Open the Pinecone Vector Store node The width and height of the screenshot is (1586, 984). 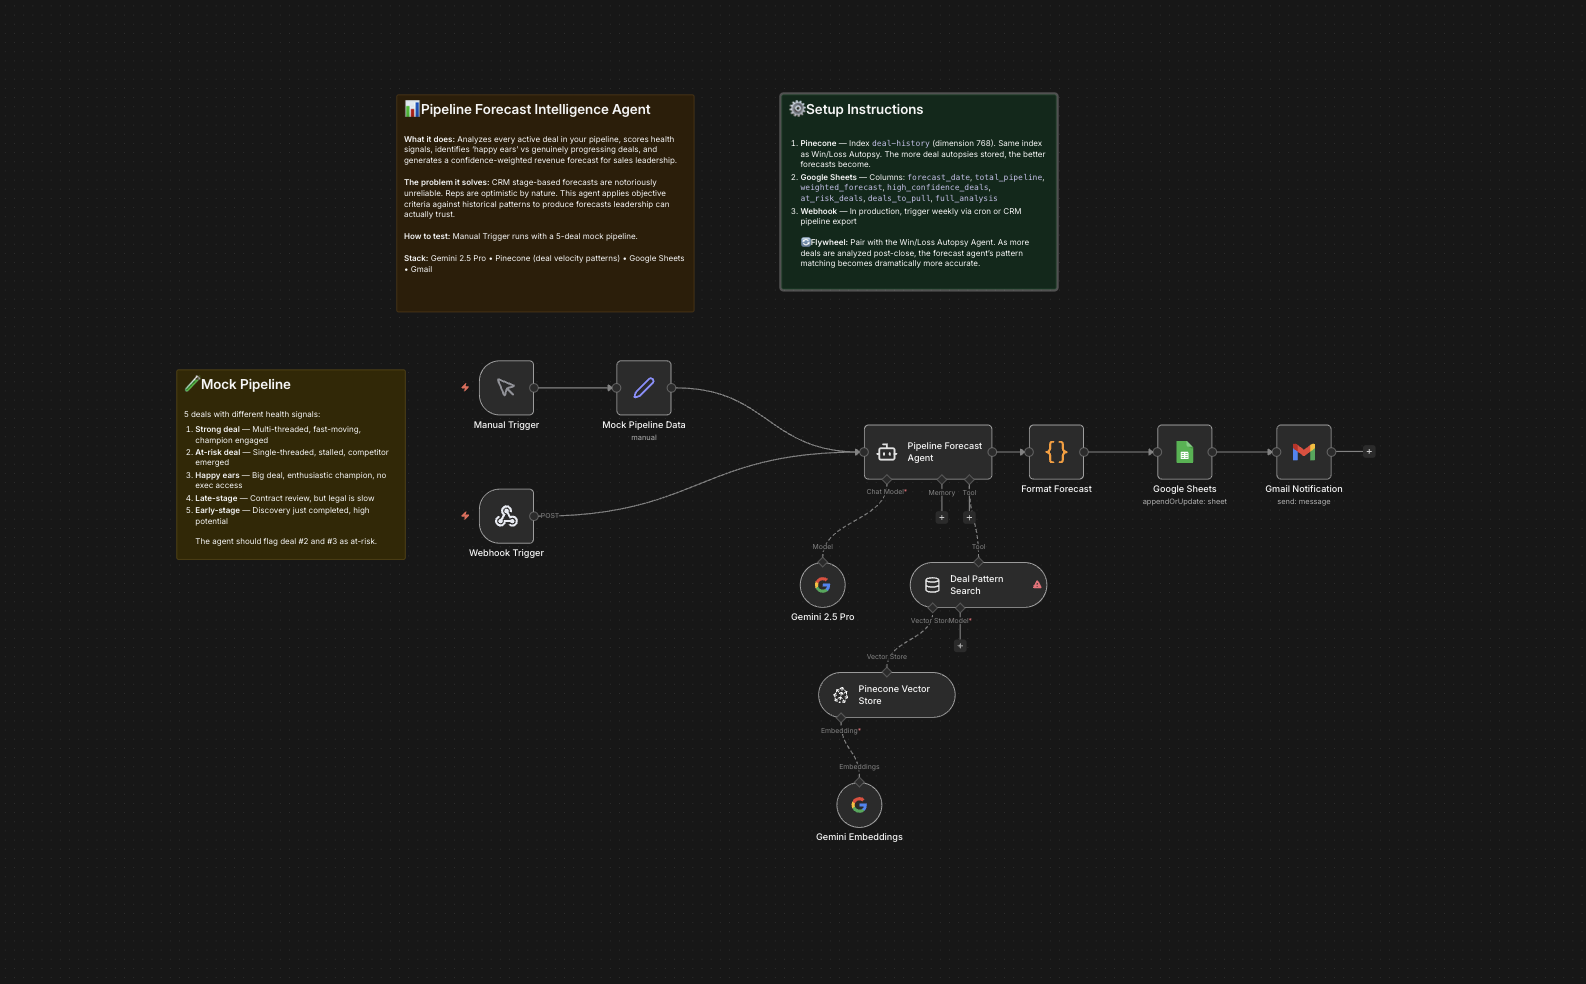point(886,695)
